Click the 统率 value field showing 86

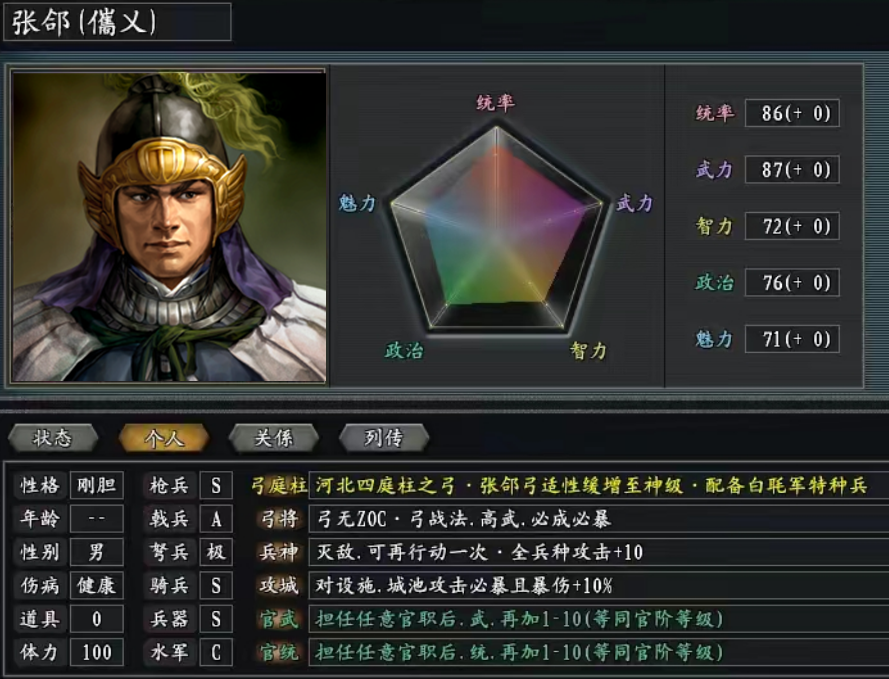click(x=792, y=113)
